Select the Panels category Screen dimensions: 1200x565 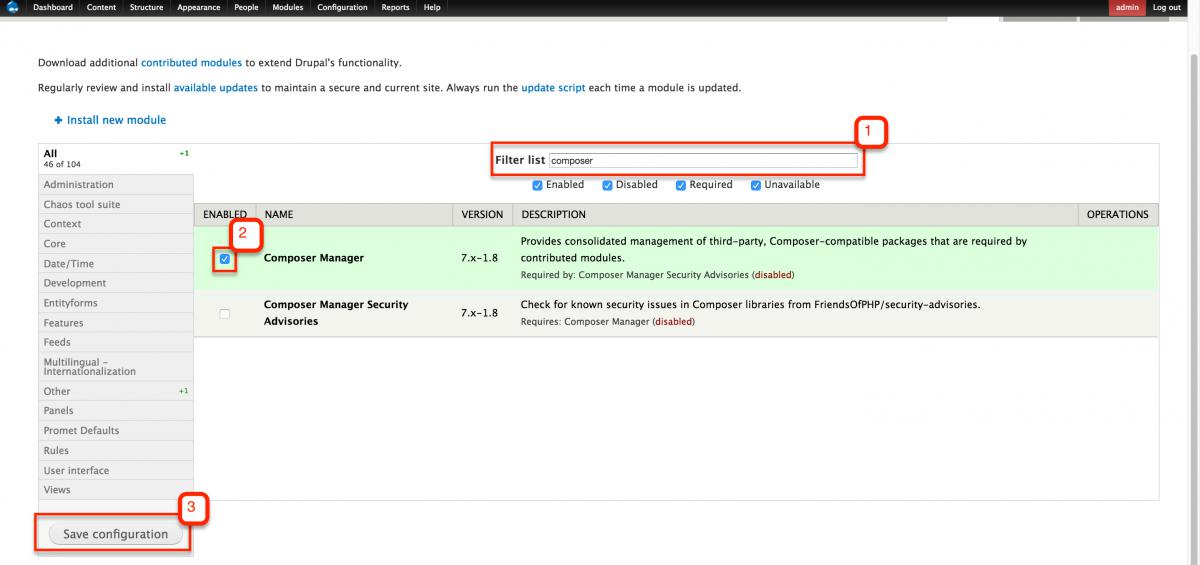click(x=115, y=411)
